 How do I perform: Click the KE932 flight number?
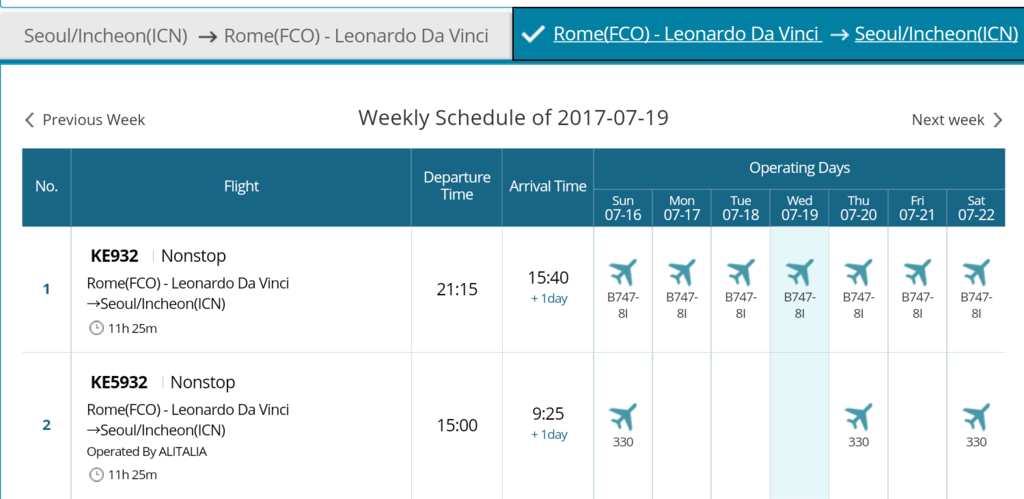click(x=114, y=256)
